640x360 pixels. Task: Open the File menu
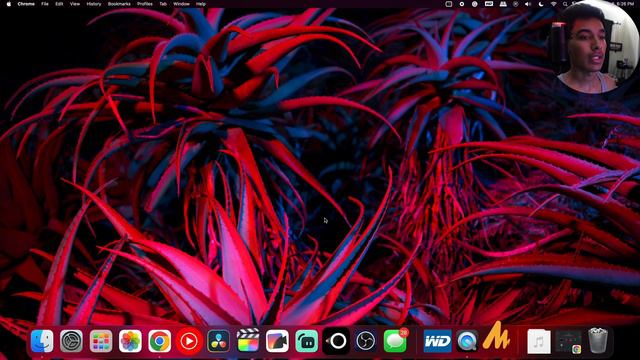(x=45, y=4)
